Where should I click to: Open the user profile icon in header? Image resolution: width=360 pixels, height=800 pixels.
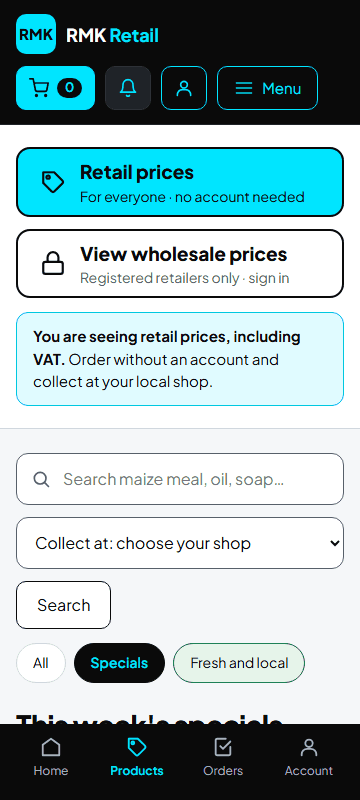tap(184, 88)
